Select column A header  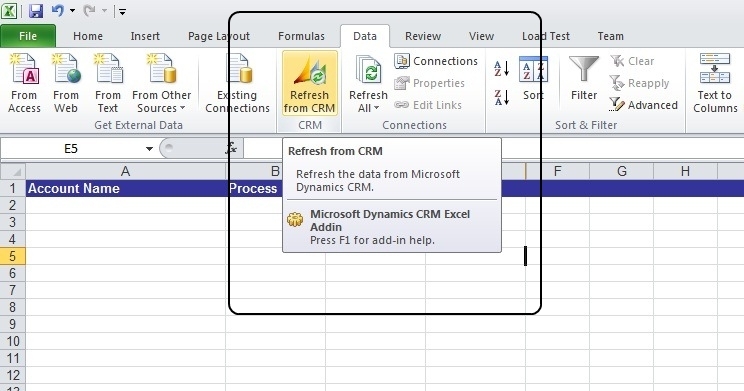[125, 171]
